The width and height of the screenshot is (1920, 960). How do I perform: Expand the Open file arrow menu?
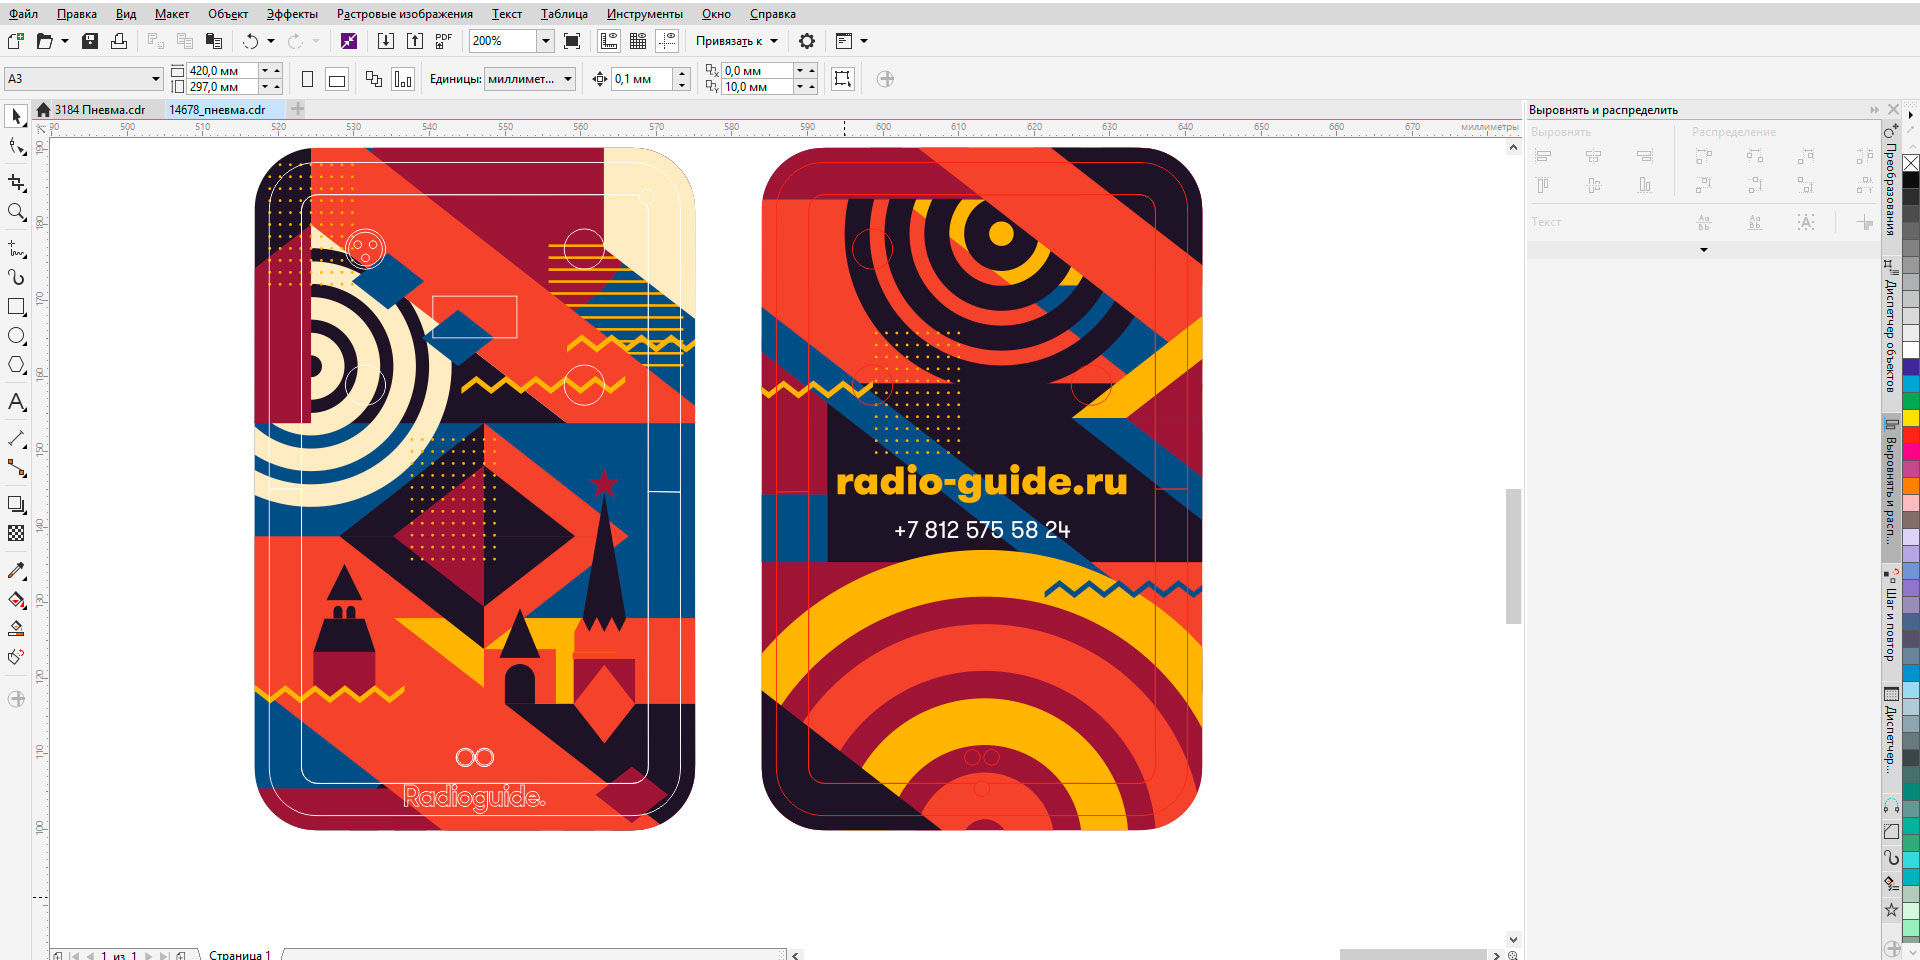coord(65,41)
